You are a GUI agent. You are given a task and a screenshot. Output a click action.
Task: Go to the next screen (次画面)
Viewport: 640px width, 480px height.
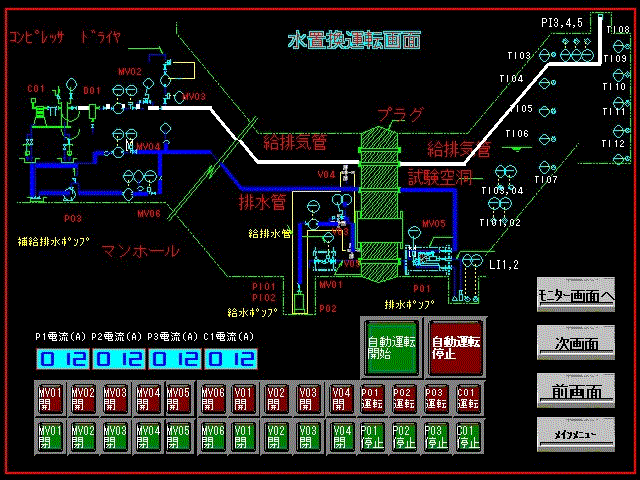574,341
